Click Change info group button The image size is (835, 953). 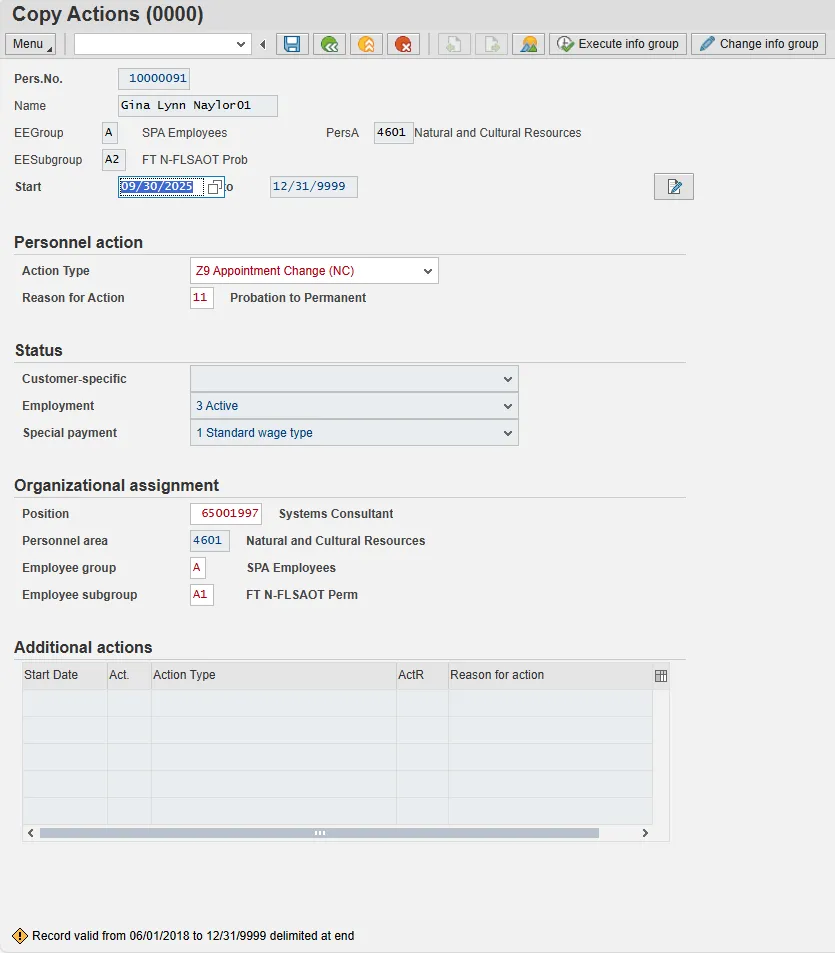pyautogui.click(x=759, y=44)
